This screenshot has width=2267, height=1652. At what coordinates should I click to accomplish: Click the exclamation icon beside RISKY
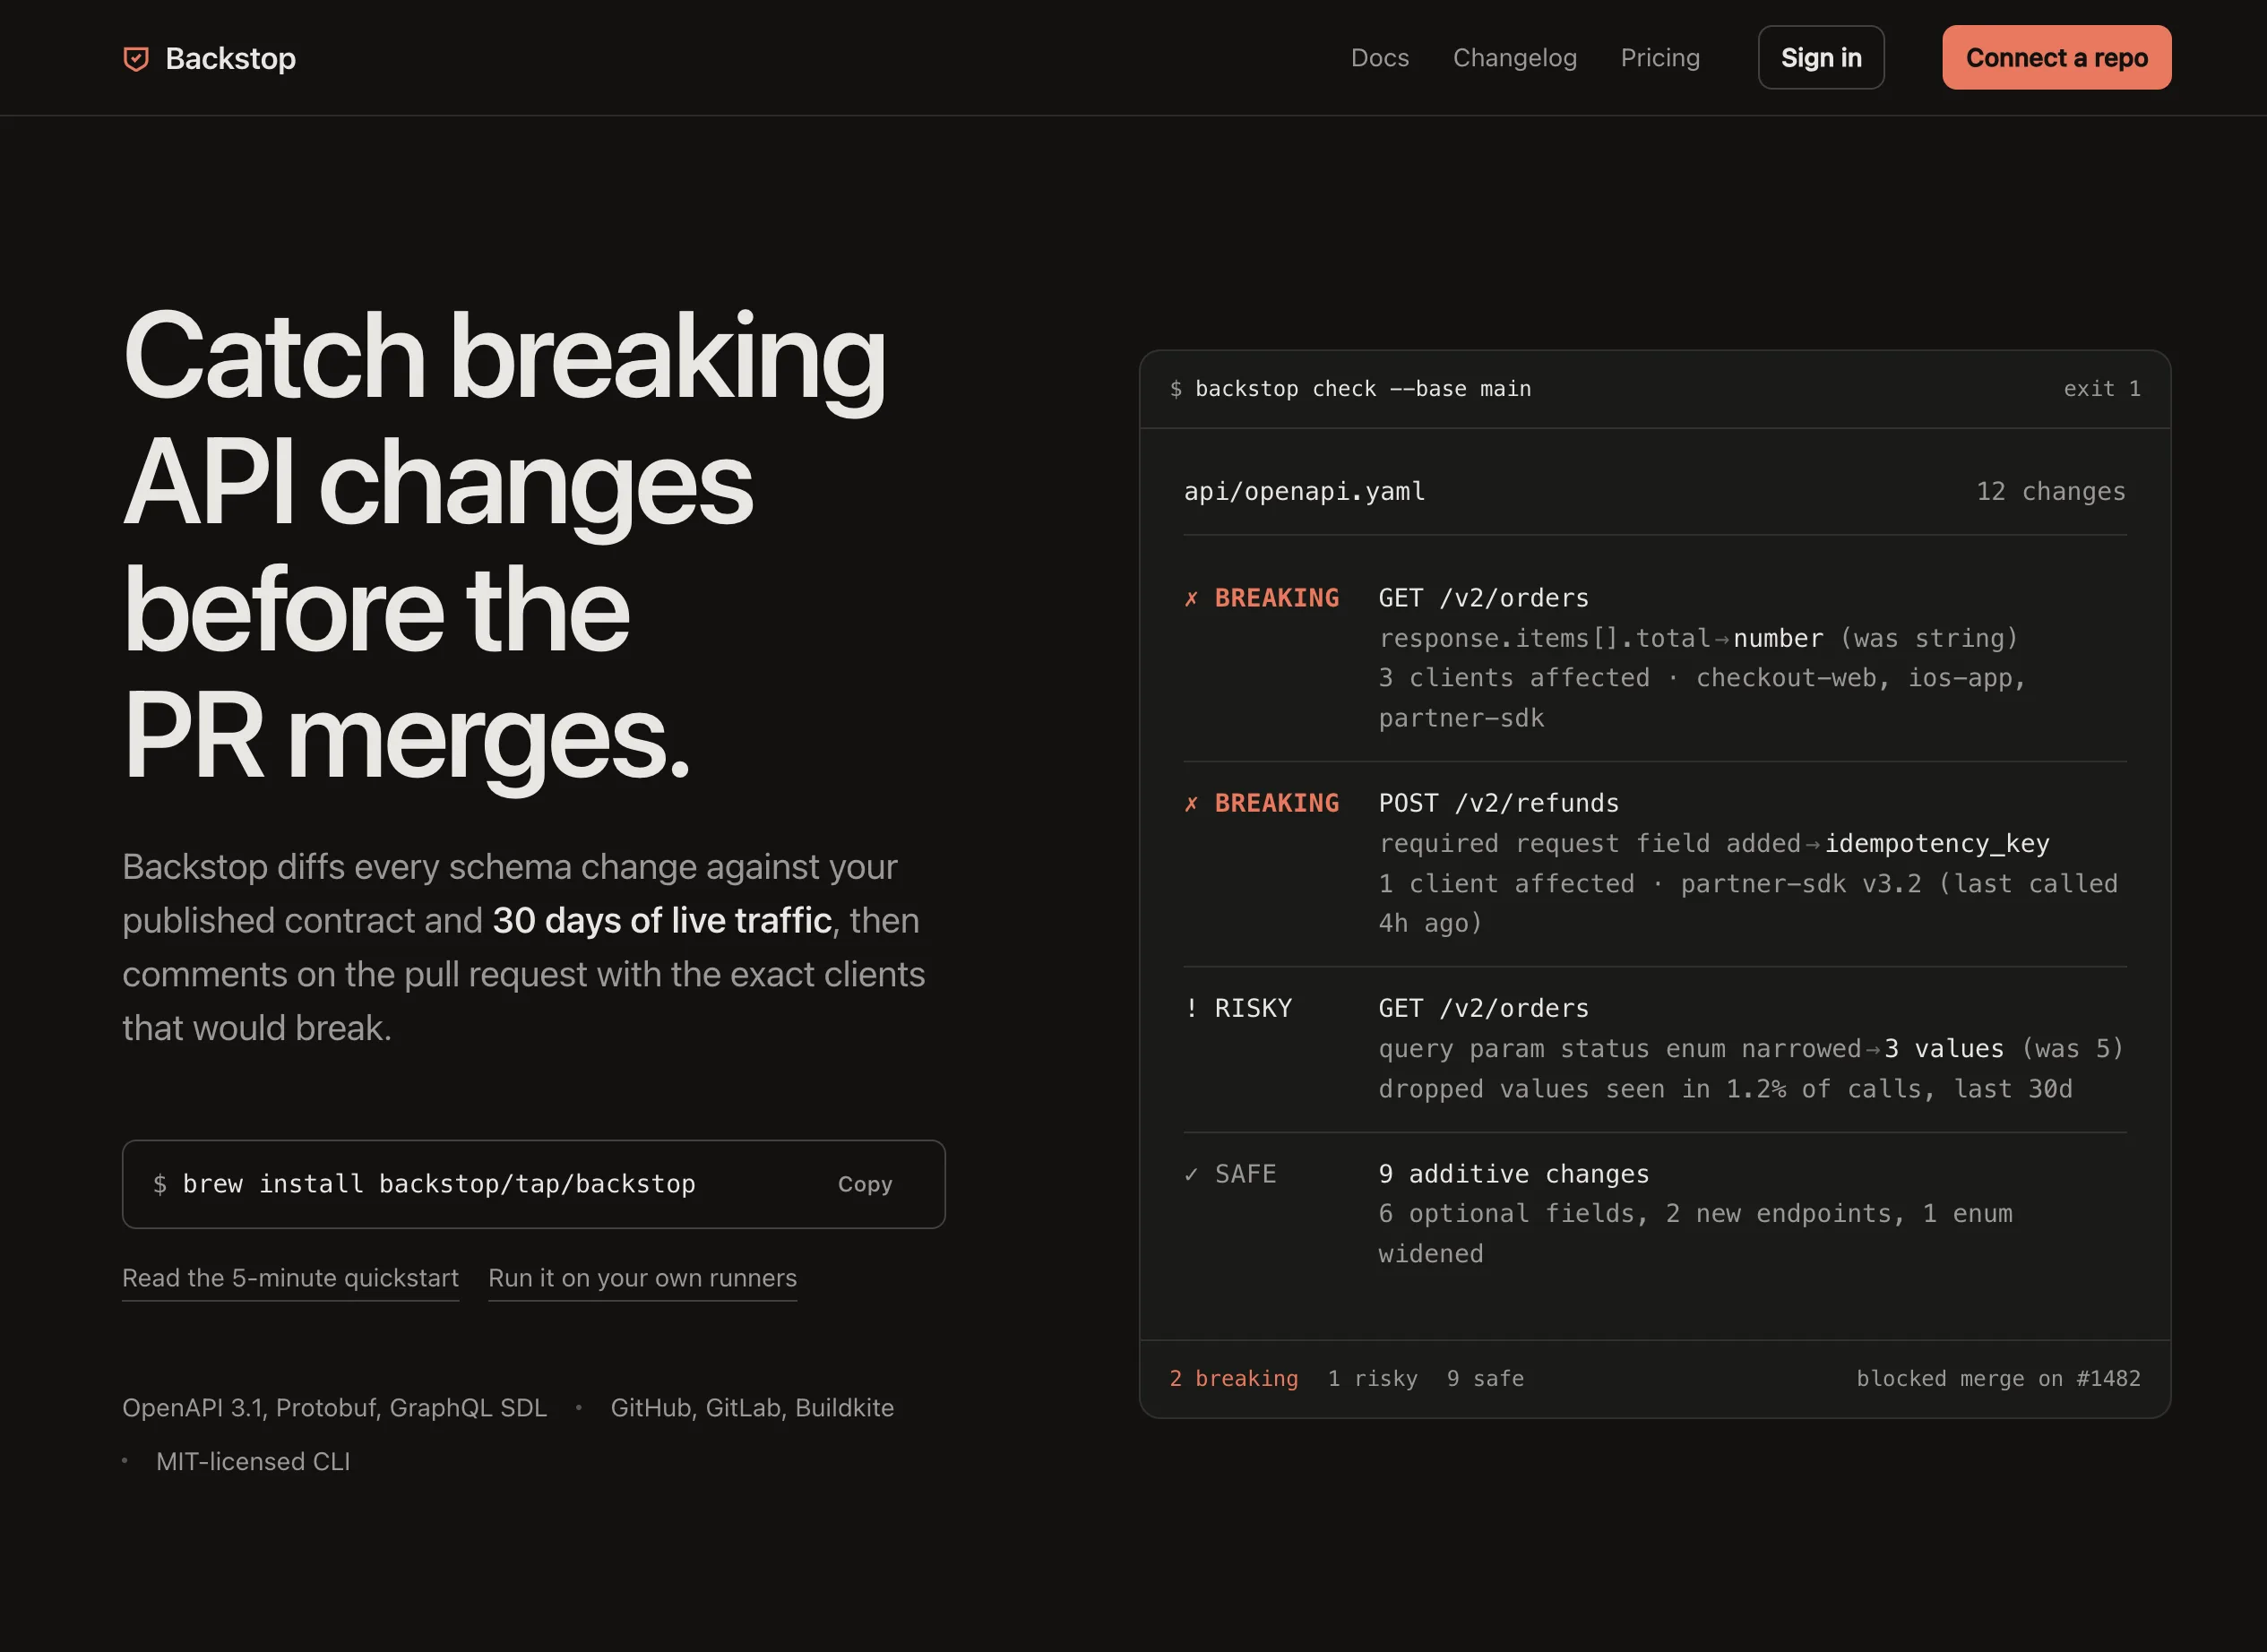pyautogui.click(x=1191, y=1008)
